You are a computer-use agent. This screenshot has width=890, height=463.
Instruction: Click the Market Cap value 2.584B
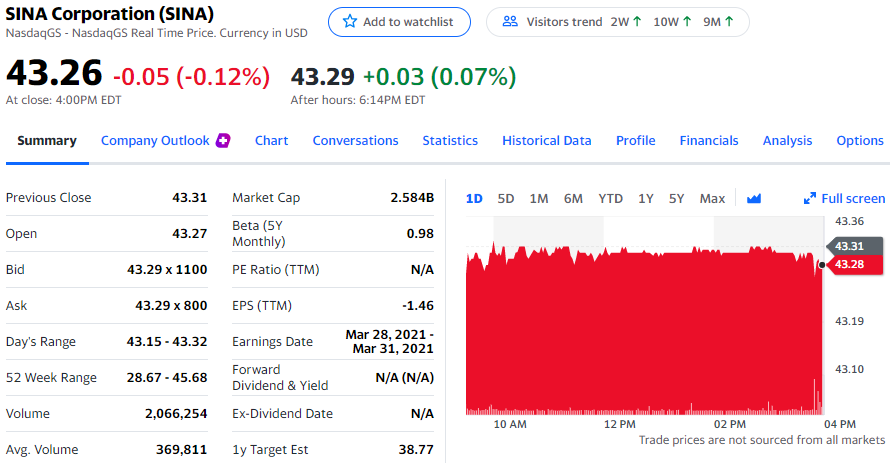tap(412, 197)
